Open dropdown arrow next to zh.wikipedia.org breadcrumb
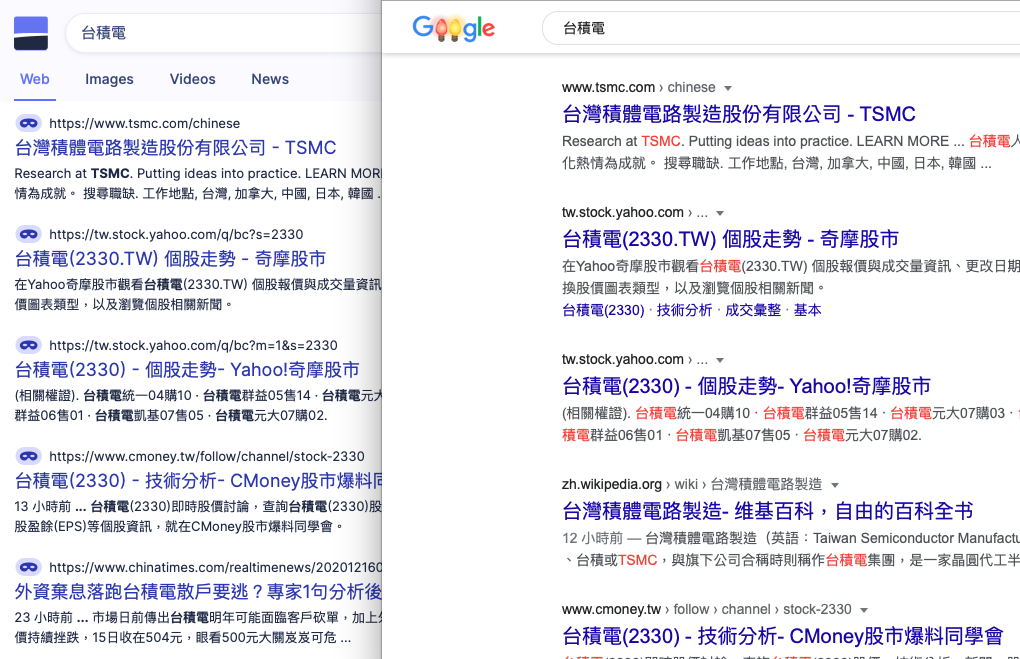This screenshot has height=659, width=1020. (835, 485)
